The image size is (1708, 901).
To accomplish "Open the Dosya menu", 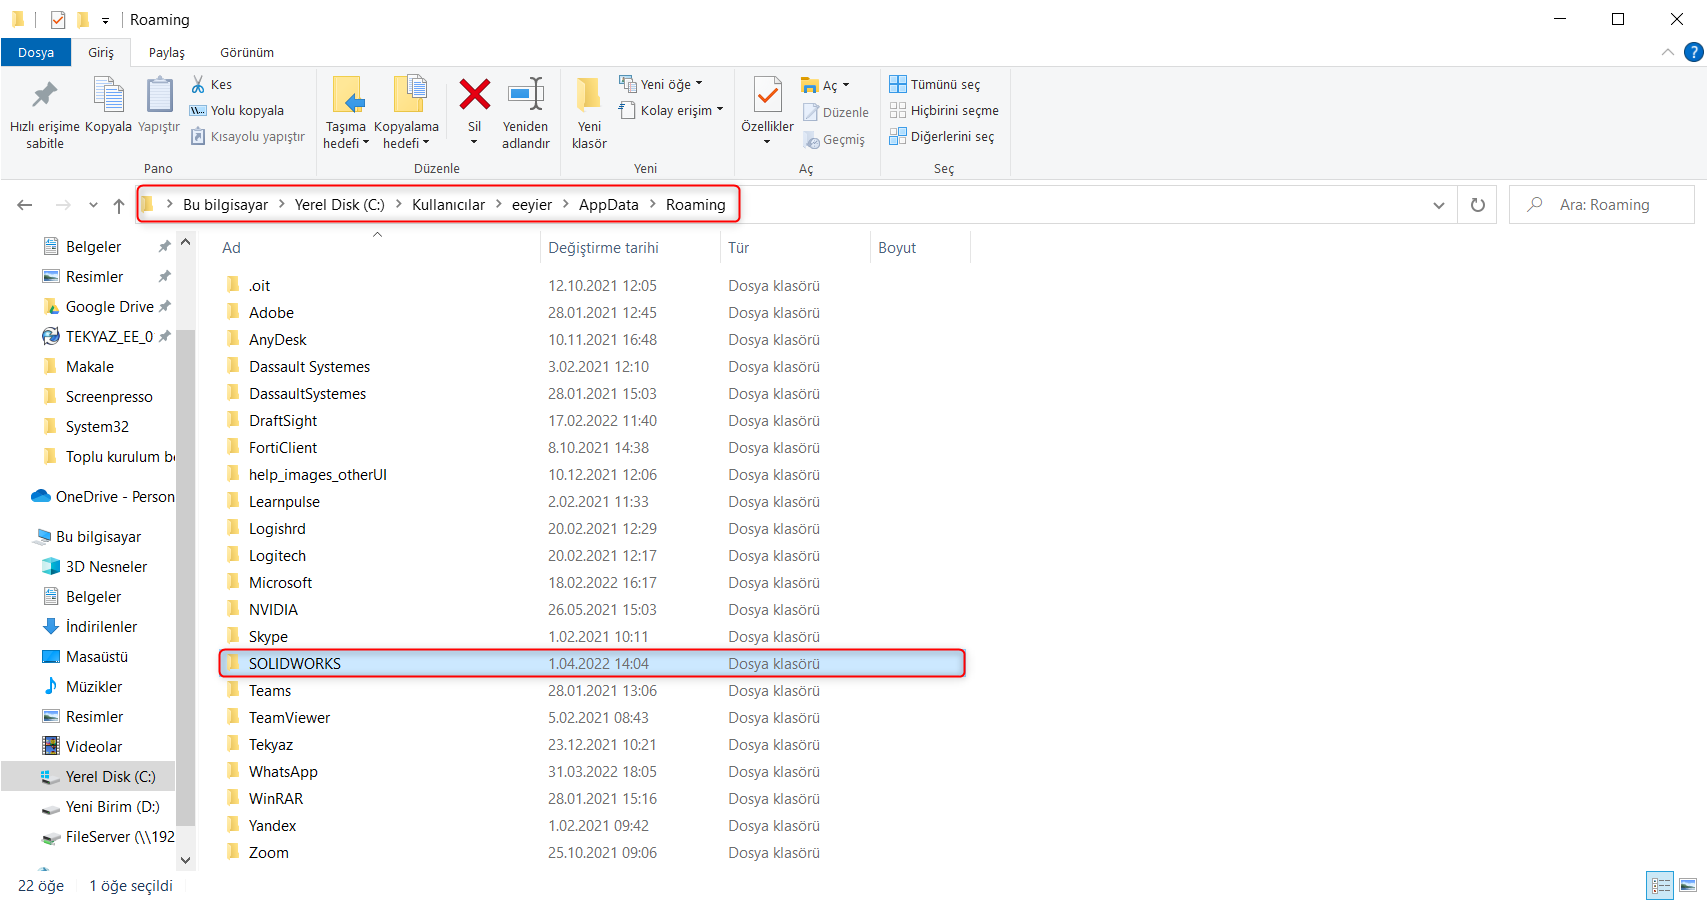I will click(36, 53).
